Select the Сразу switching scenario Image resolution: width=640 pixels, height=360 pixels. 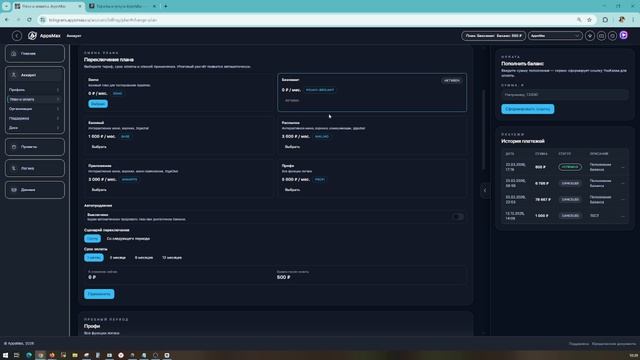click(93, 239)
